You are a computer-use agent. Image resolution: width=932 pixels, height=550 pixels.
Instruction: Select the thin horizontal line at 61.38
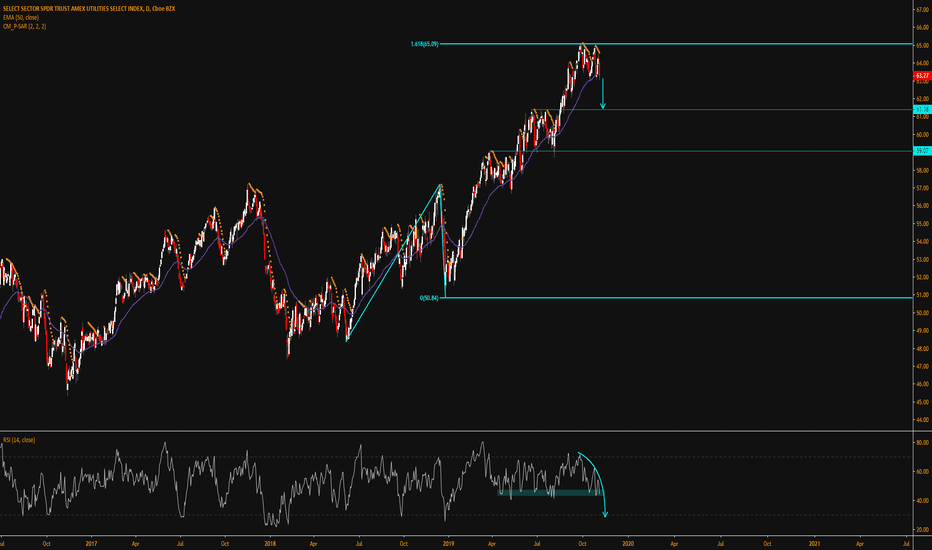point(722,109)
